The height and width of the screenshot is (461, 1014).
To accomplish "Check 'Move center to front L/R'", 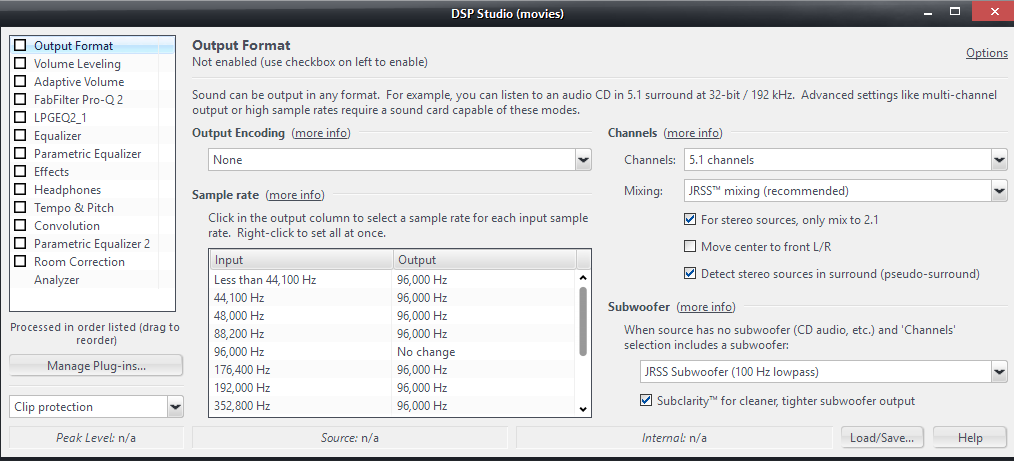I will click(x=689, y=246).
